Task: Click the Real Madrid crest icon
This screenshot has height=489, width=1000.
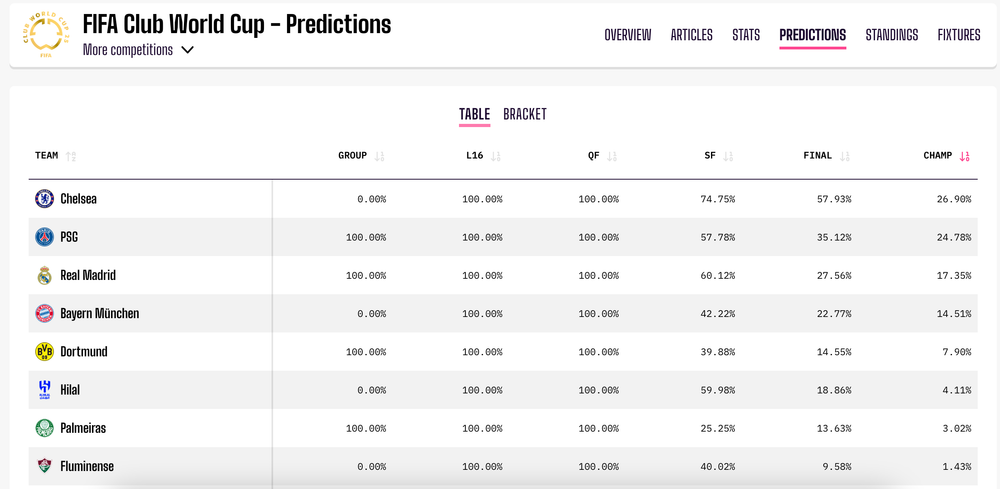Action: point(44,275)
